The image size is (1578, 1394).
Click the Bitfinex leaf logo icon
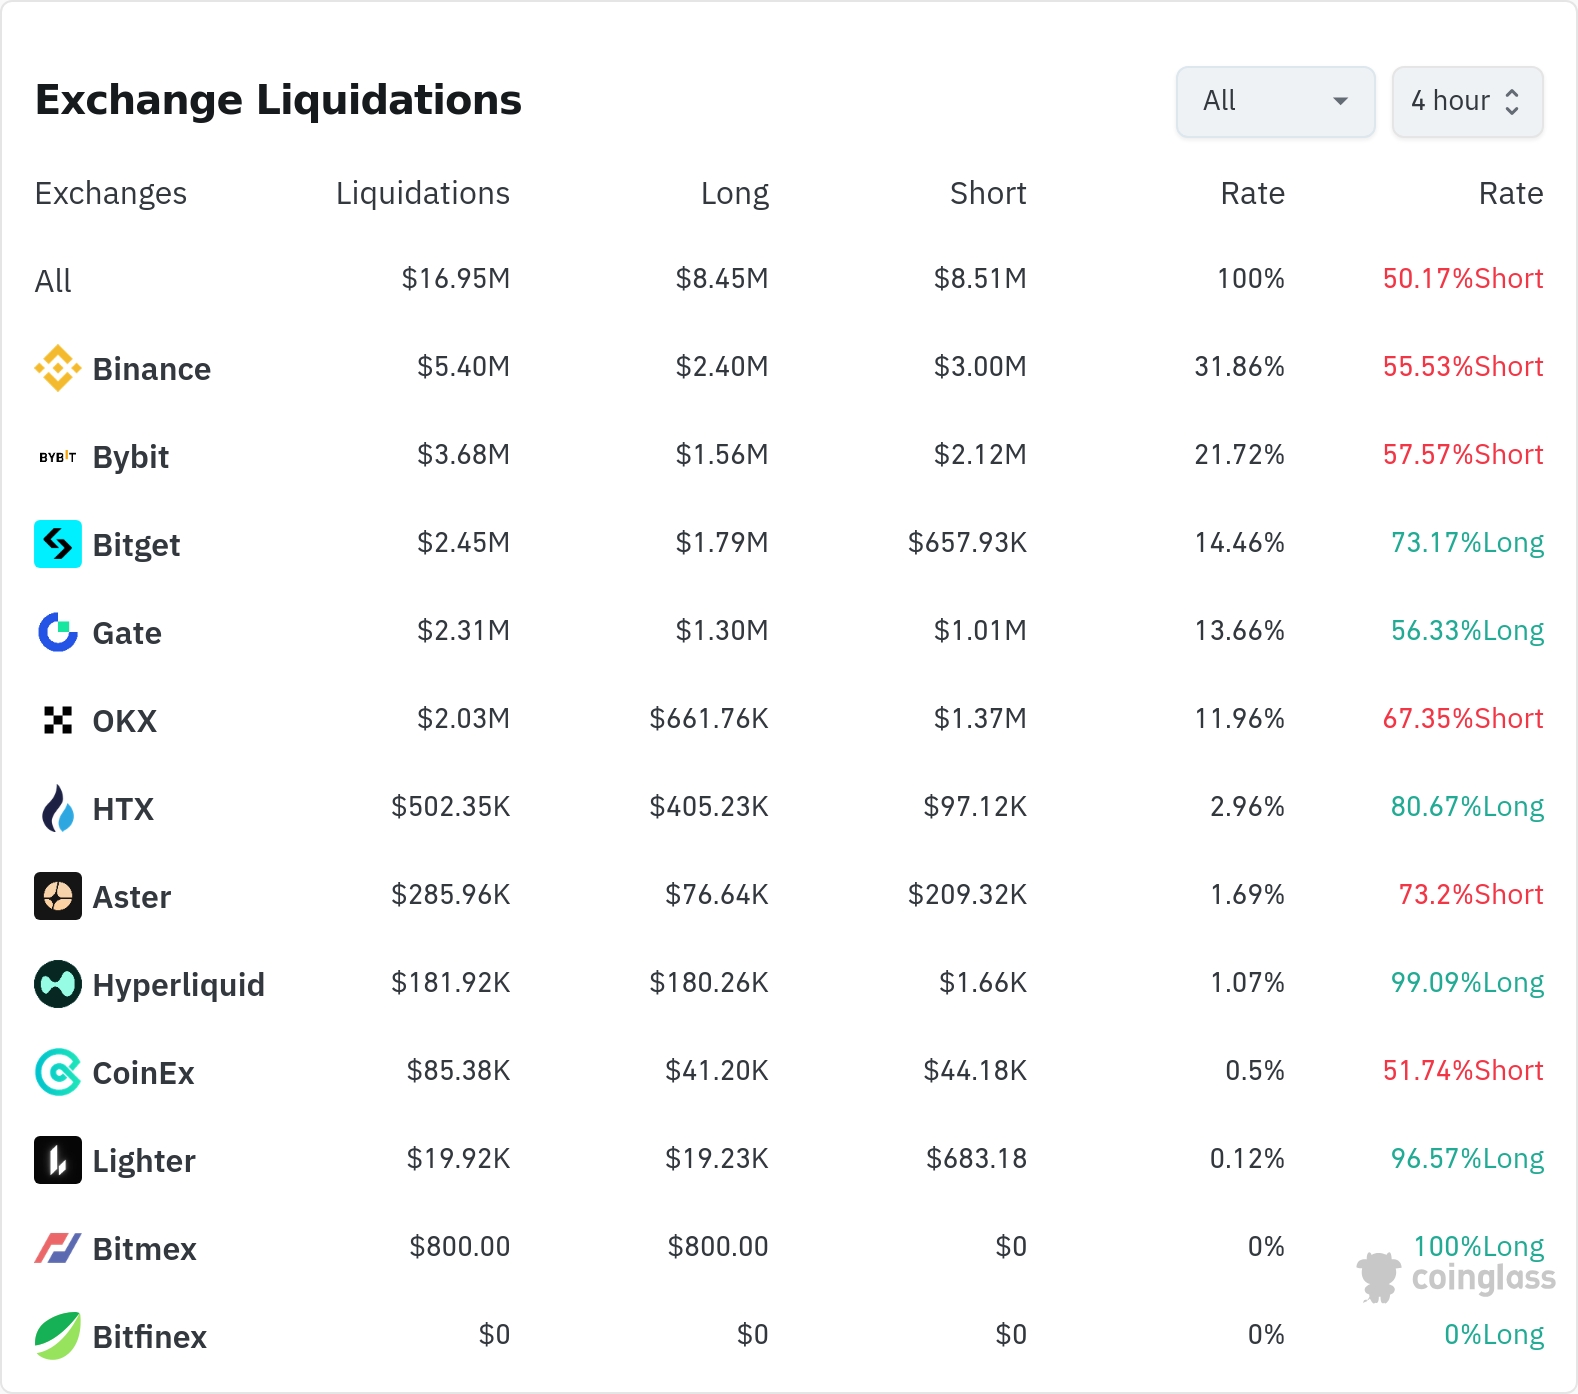[58, 1336]
